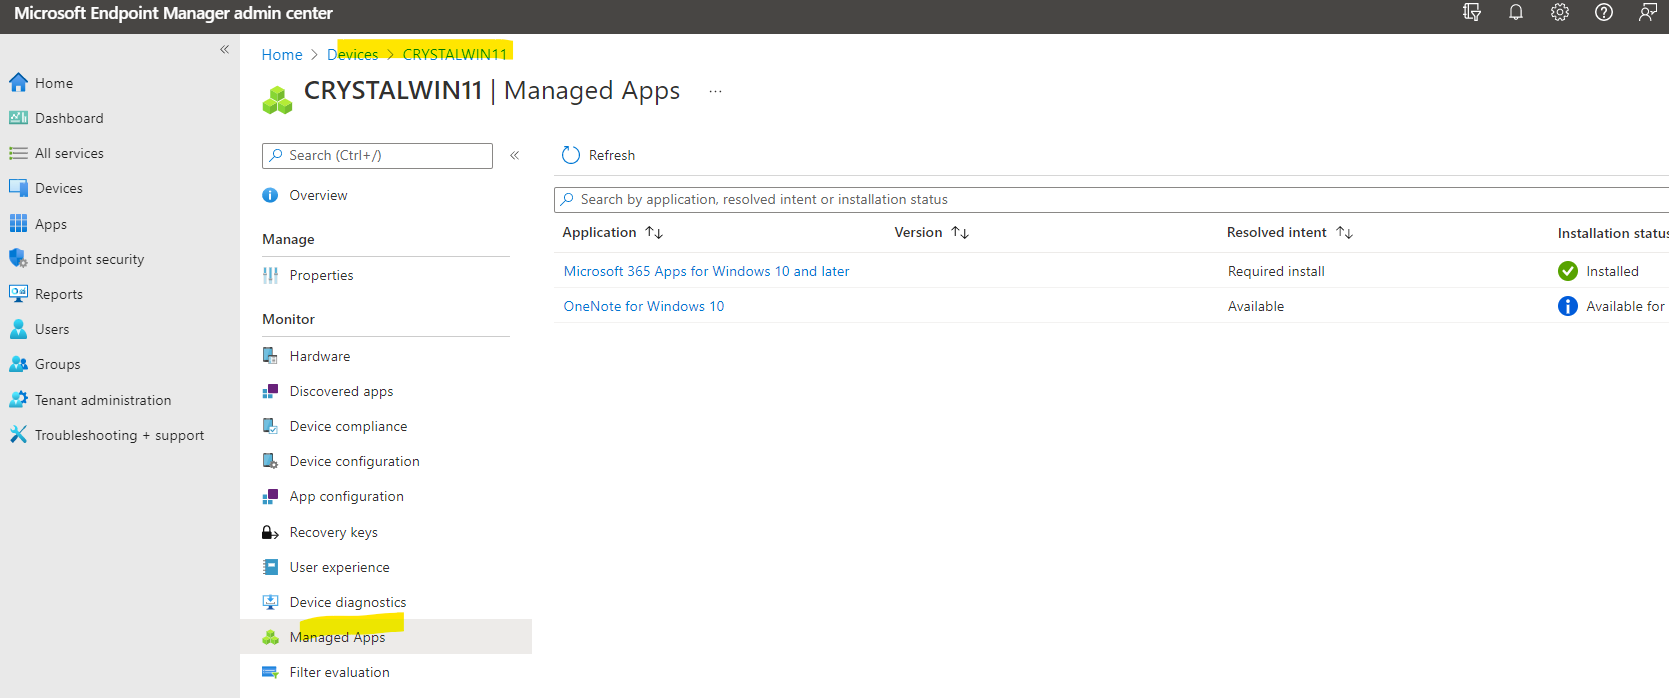
Task: Open the feedback person icon
Action: tap(1648, 12)
